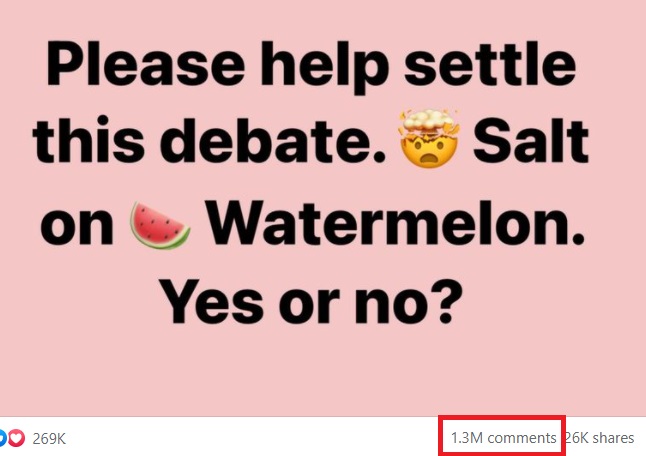Open the pink post image background

(x=323, y=208)
